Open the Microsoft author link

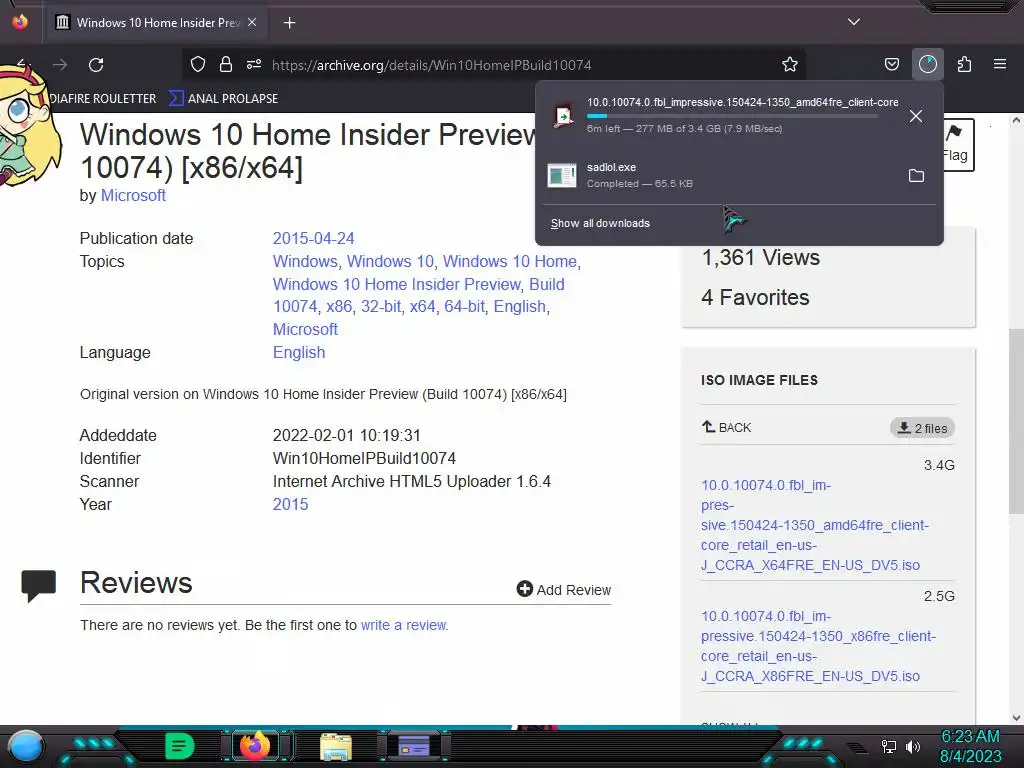point(133,195)
